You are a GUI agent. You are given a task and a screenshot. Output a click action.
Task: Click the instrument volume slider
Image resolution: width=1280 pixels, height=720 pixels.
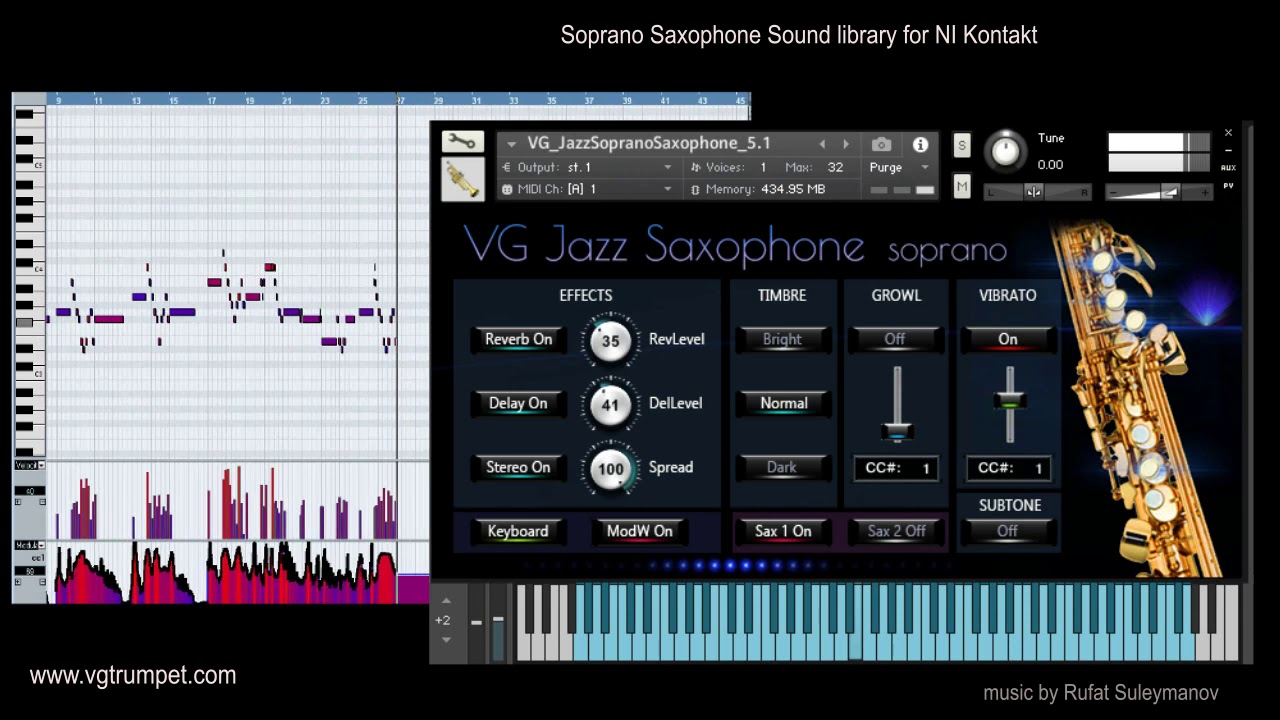click(1160, 192)
